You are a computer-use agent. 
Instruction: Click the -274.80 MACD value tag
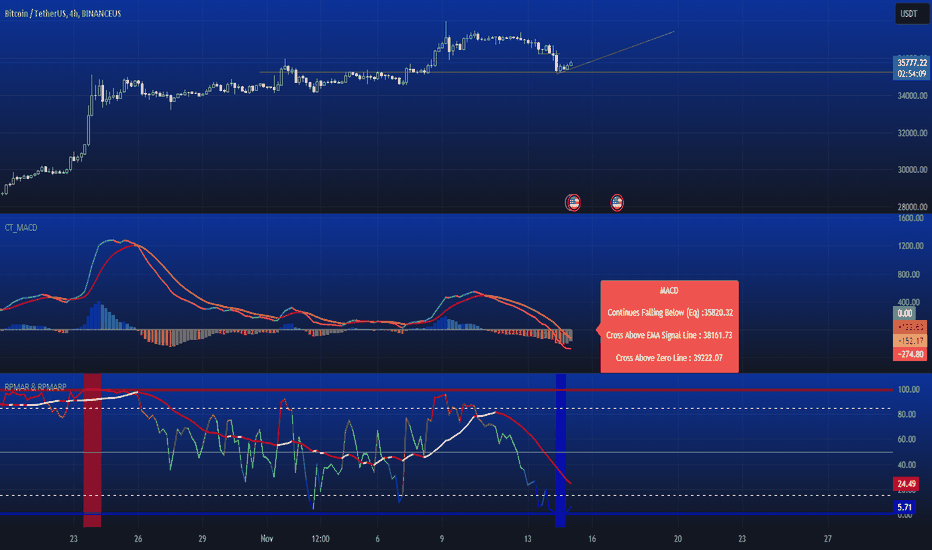coord(909,354)
